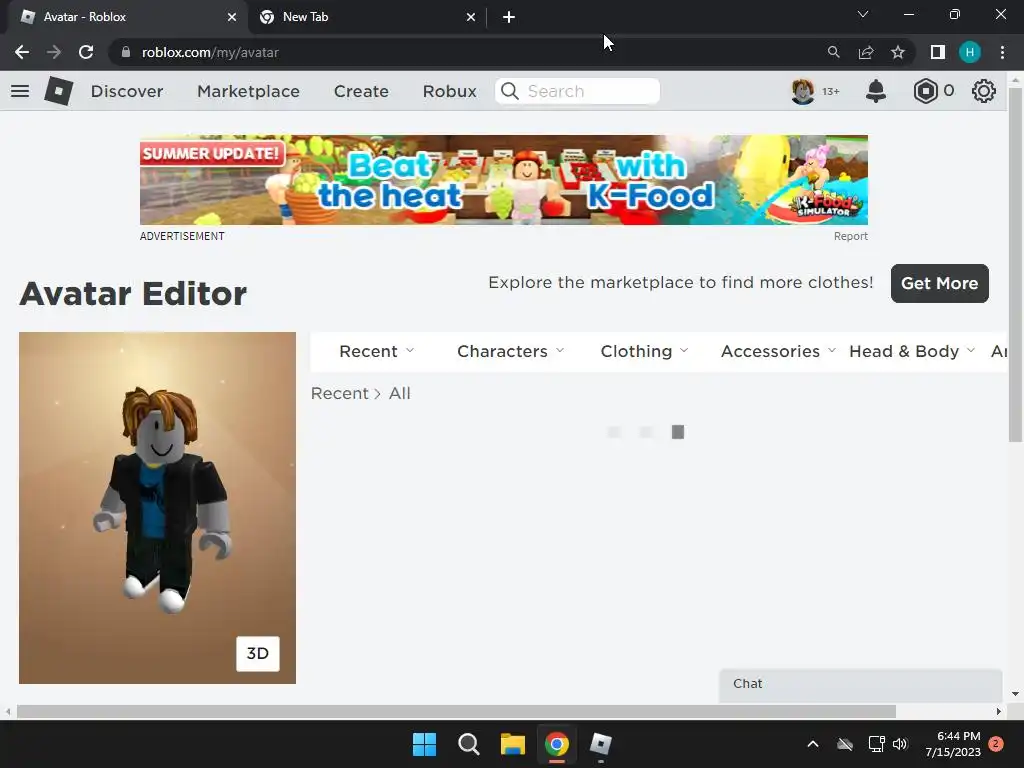1024x768 pixels.
Task: Open the Robux page
Action: pos(449,91)
